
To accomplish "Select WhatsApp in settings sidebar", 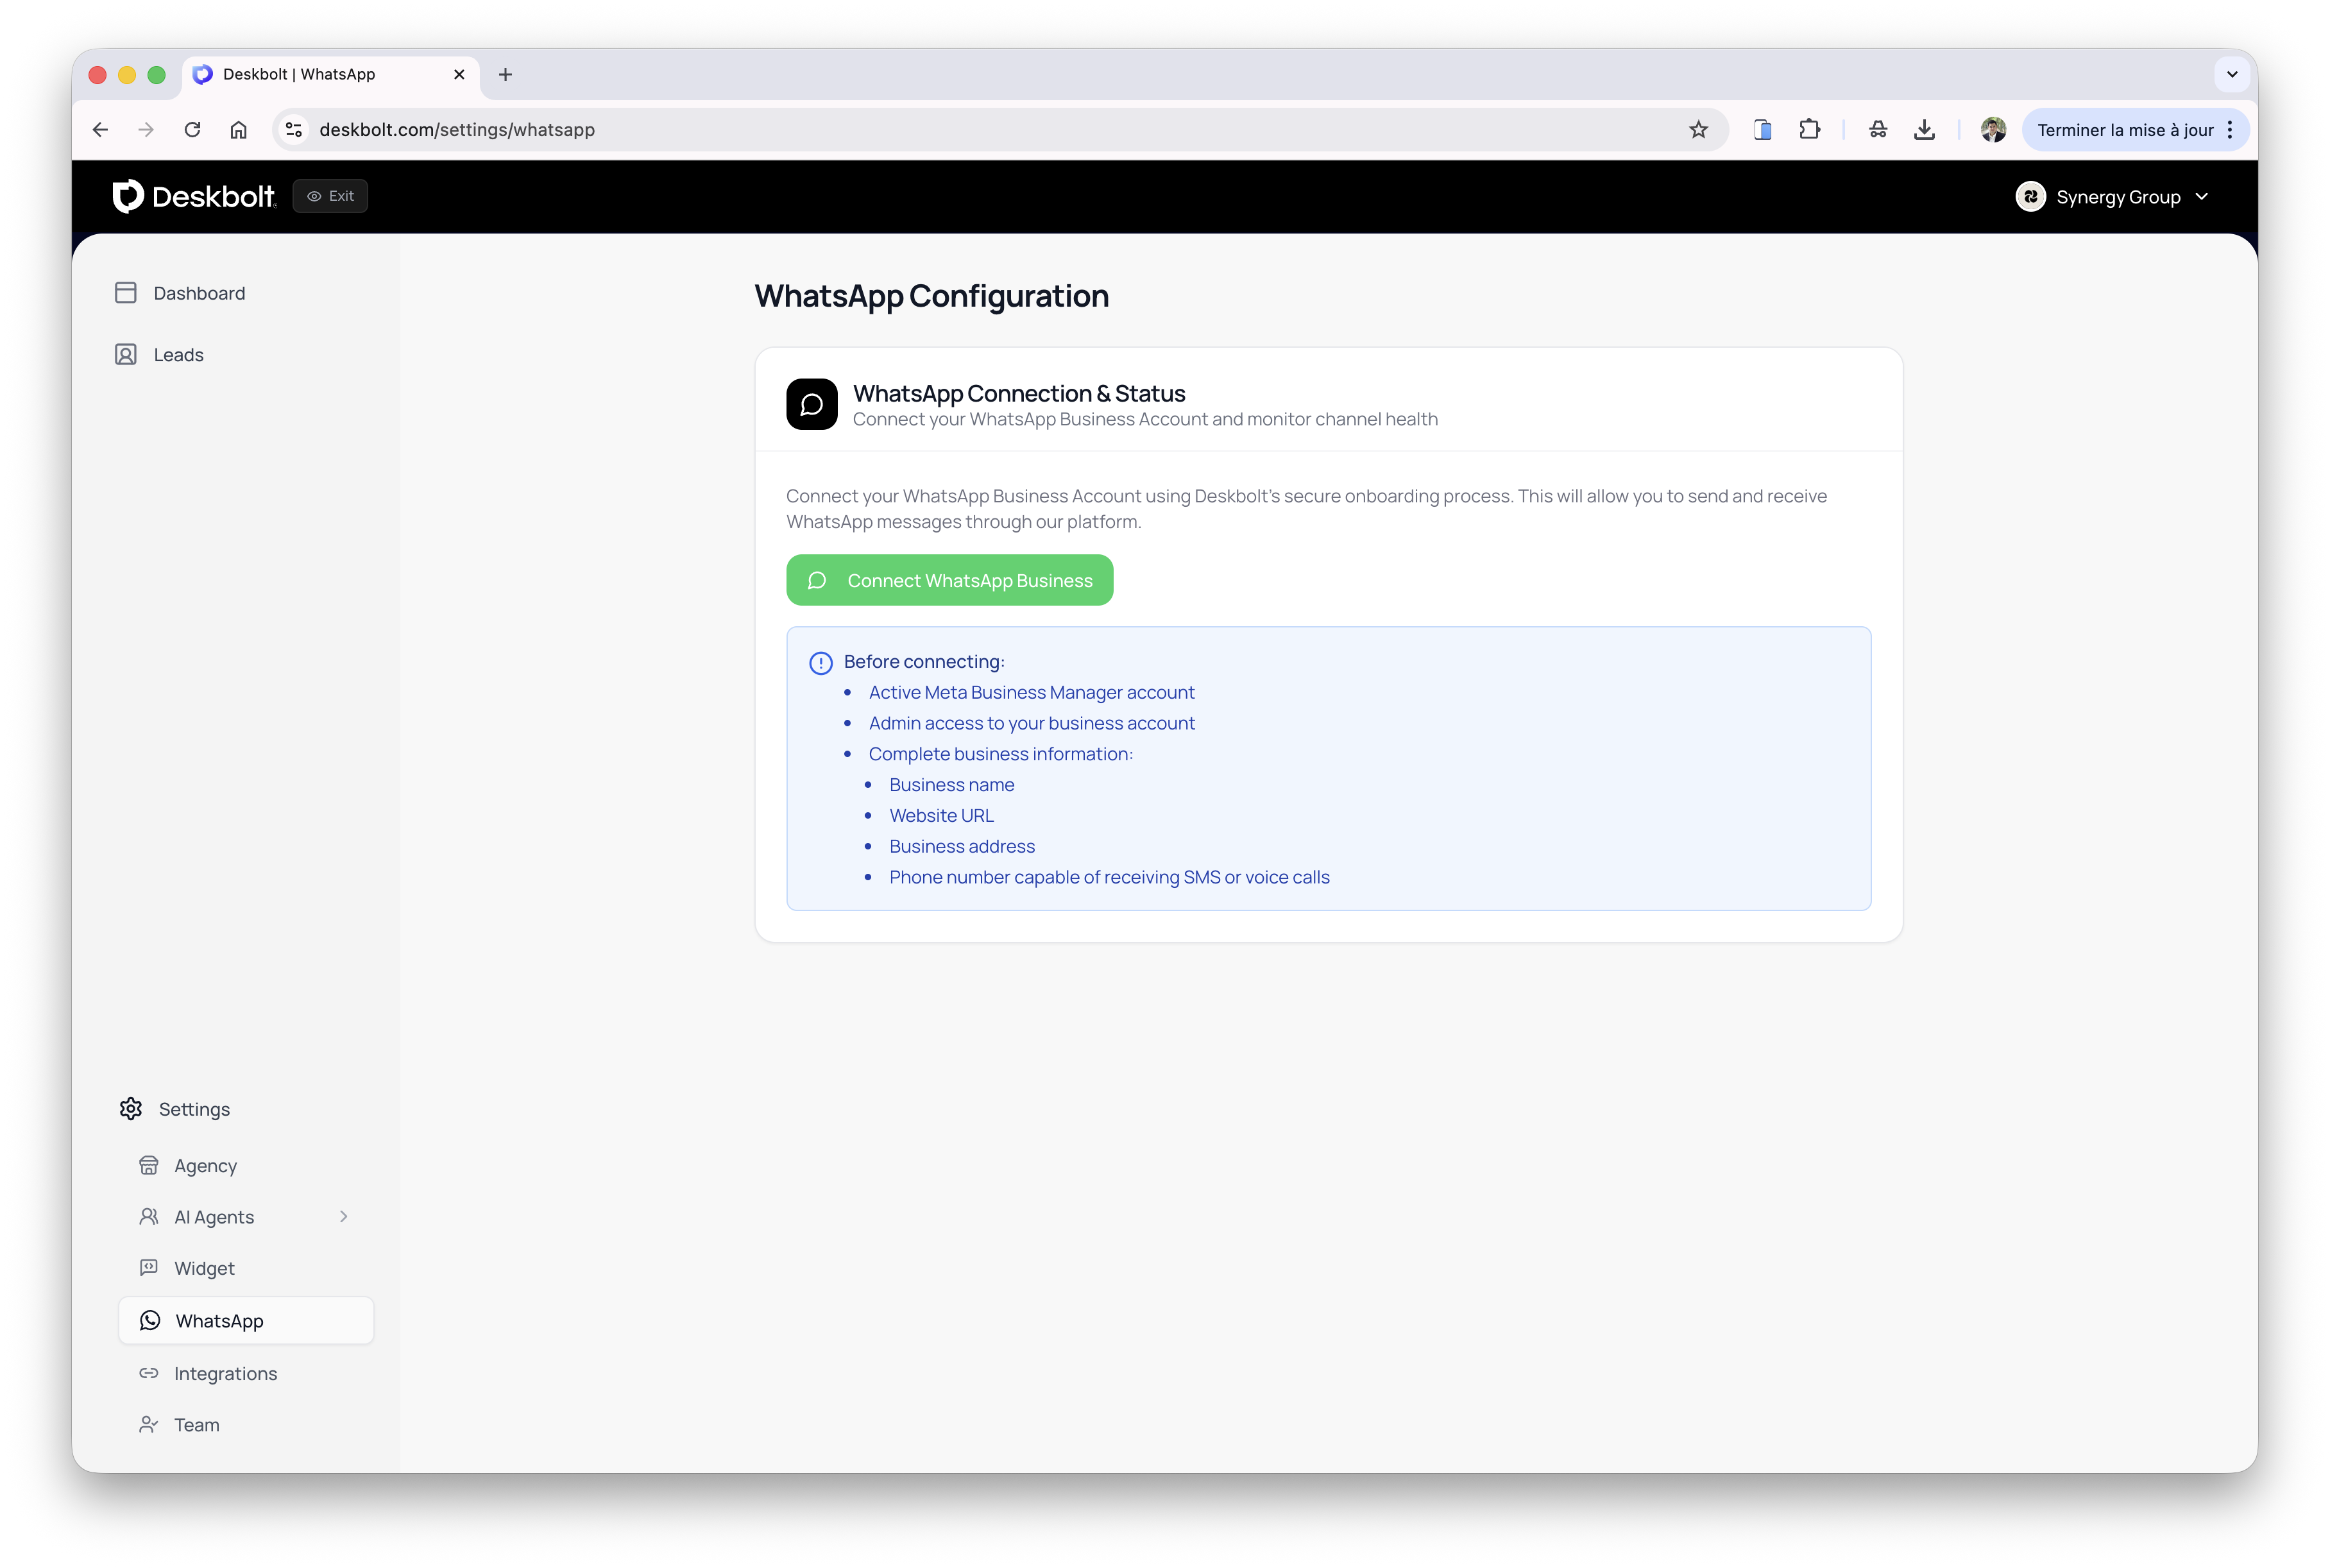I will pos(246,1321).
